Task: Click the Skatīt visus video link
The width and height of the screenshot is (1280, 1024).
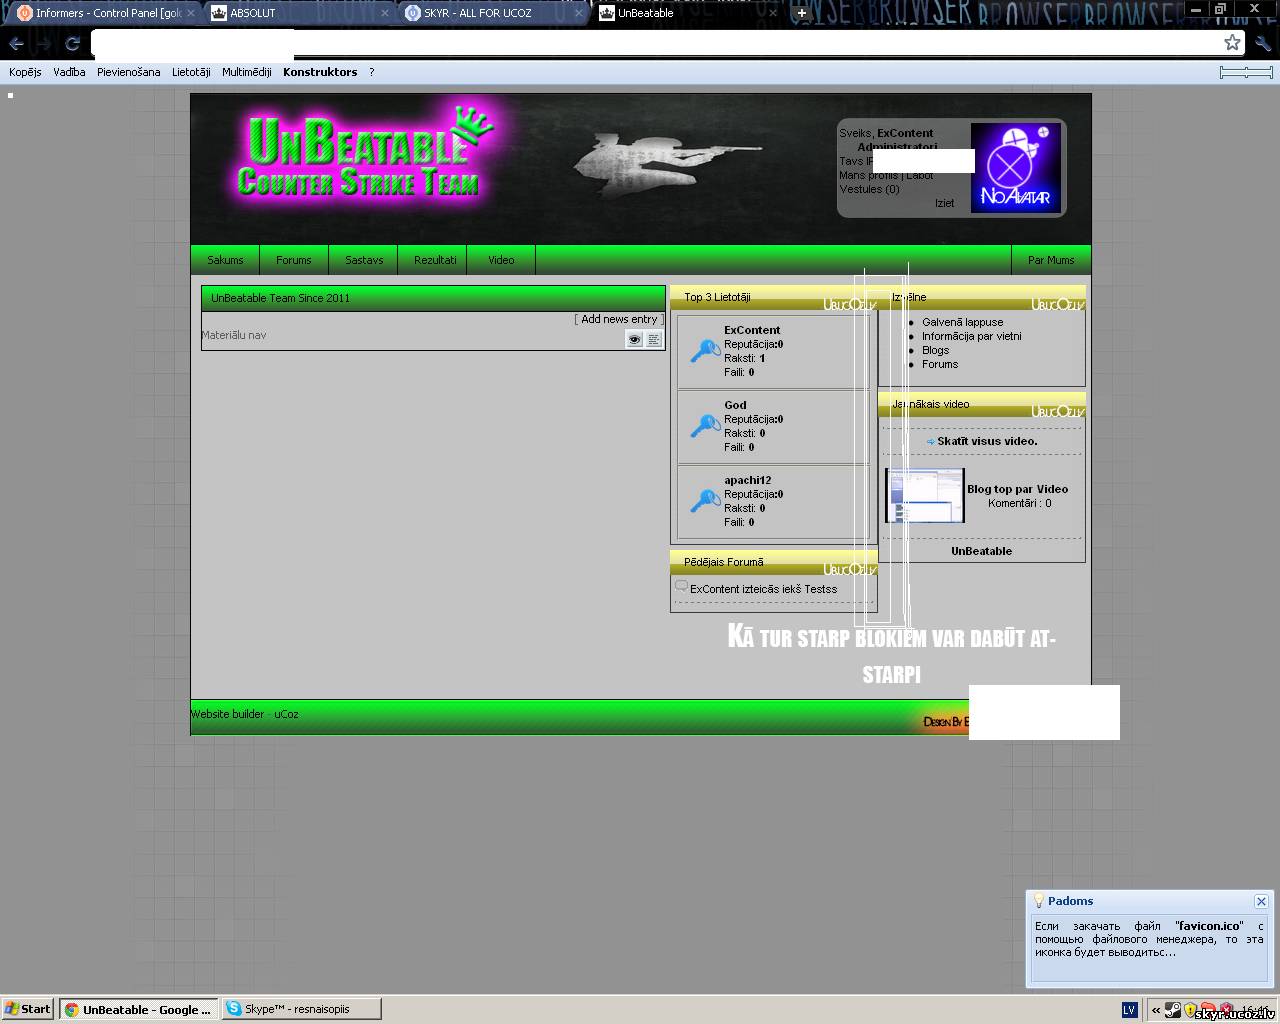Action: [x=987, y=441]
